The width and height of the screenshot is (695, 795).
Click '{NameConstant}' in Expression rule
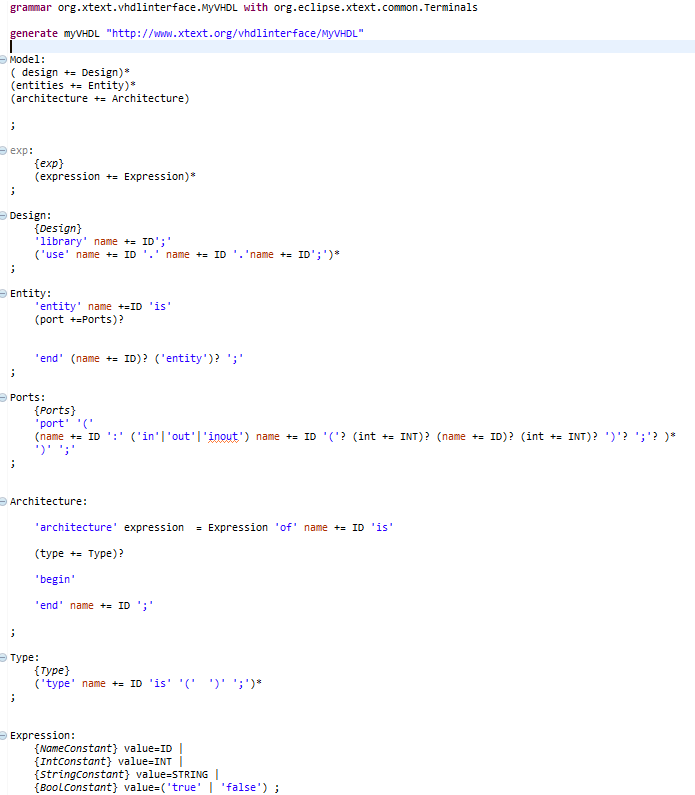(76, 748)
